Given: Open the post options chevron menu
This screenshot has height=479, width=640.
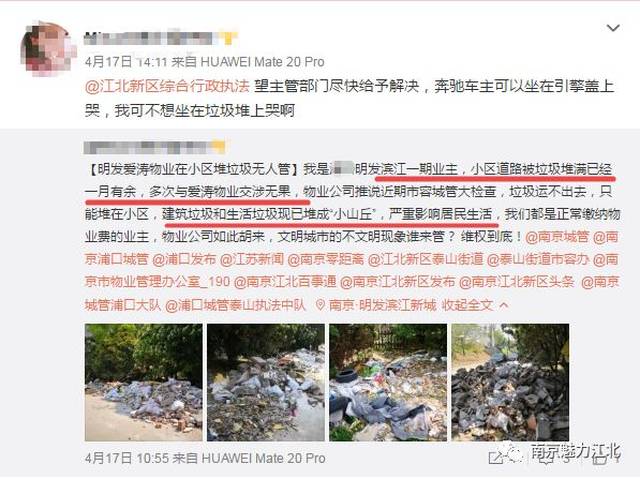Looking at the screenshot, I should [x=613, y=28].
